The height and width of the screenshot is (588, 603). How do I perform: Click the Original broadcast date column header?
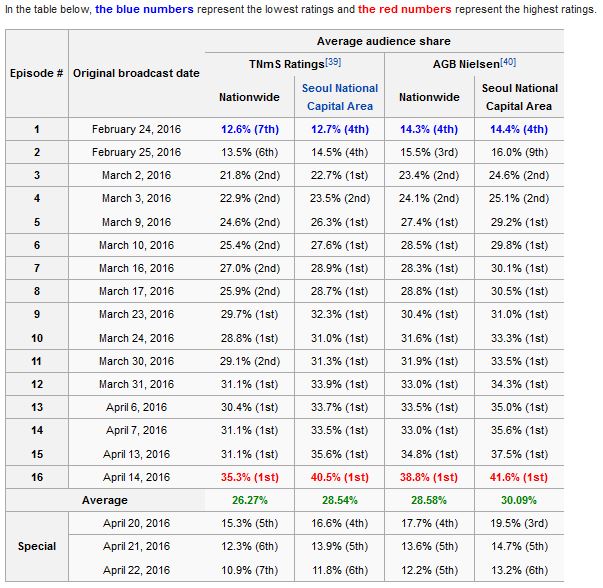[x=136, y=74]
